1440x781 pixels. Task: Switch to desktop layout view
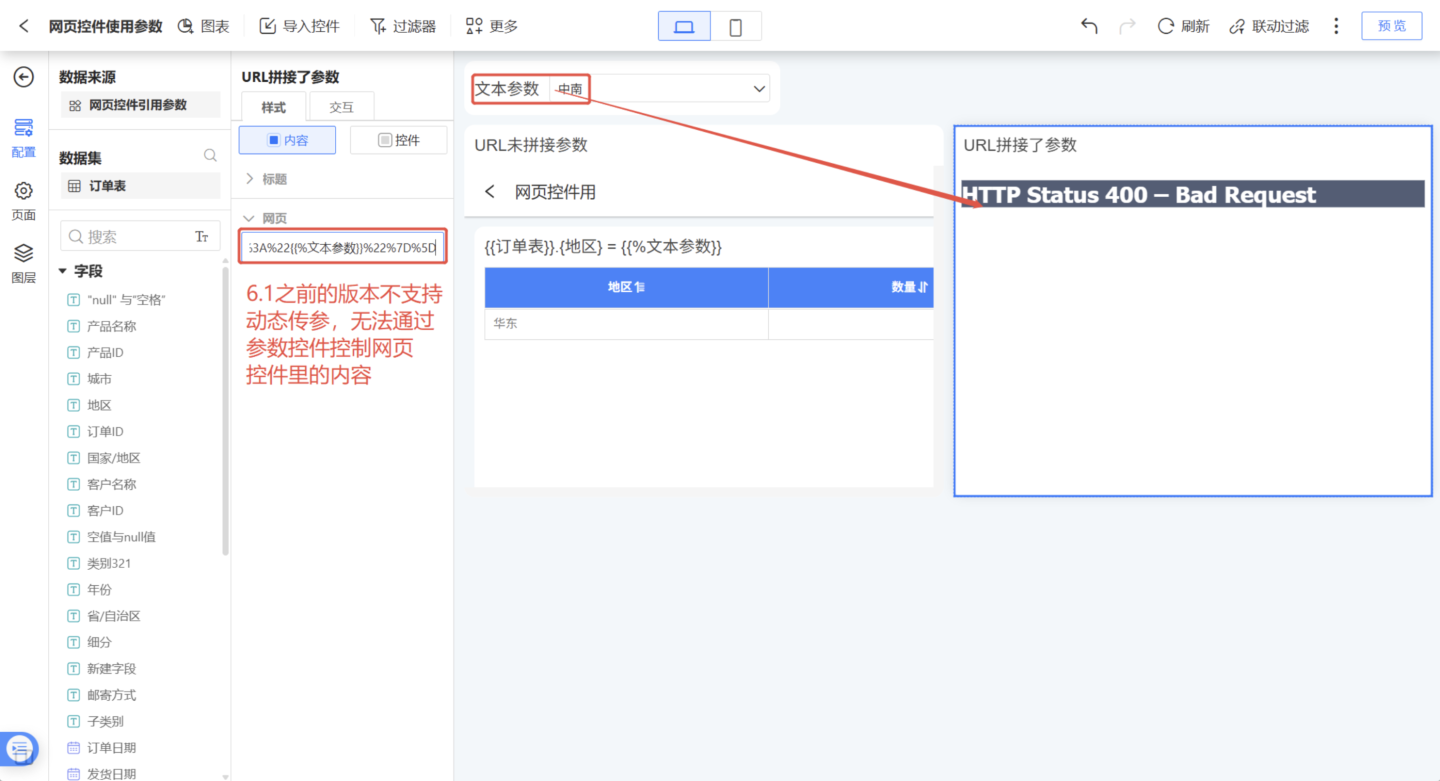pos(684,27)
